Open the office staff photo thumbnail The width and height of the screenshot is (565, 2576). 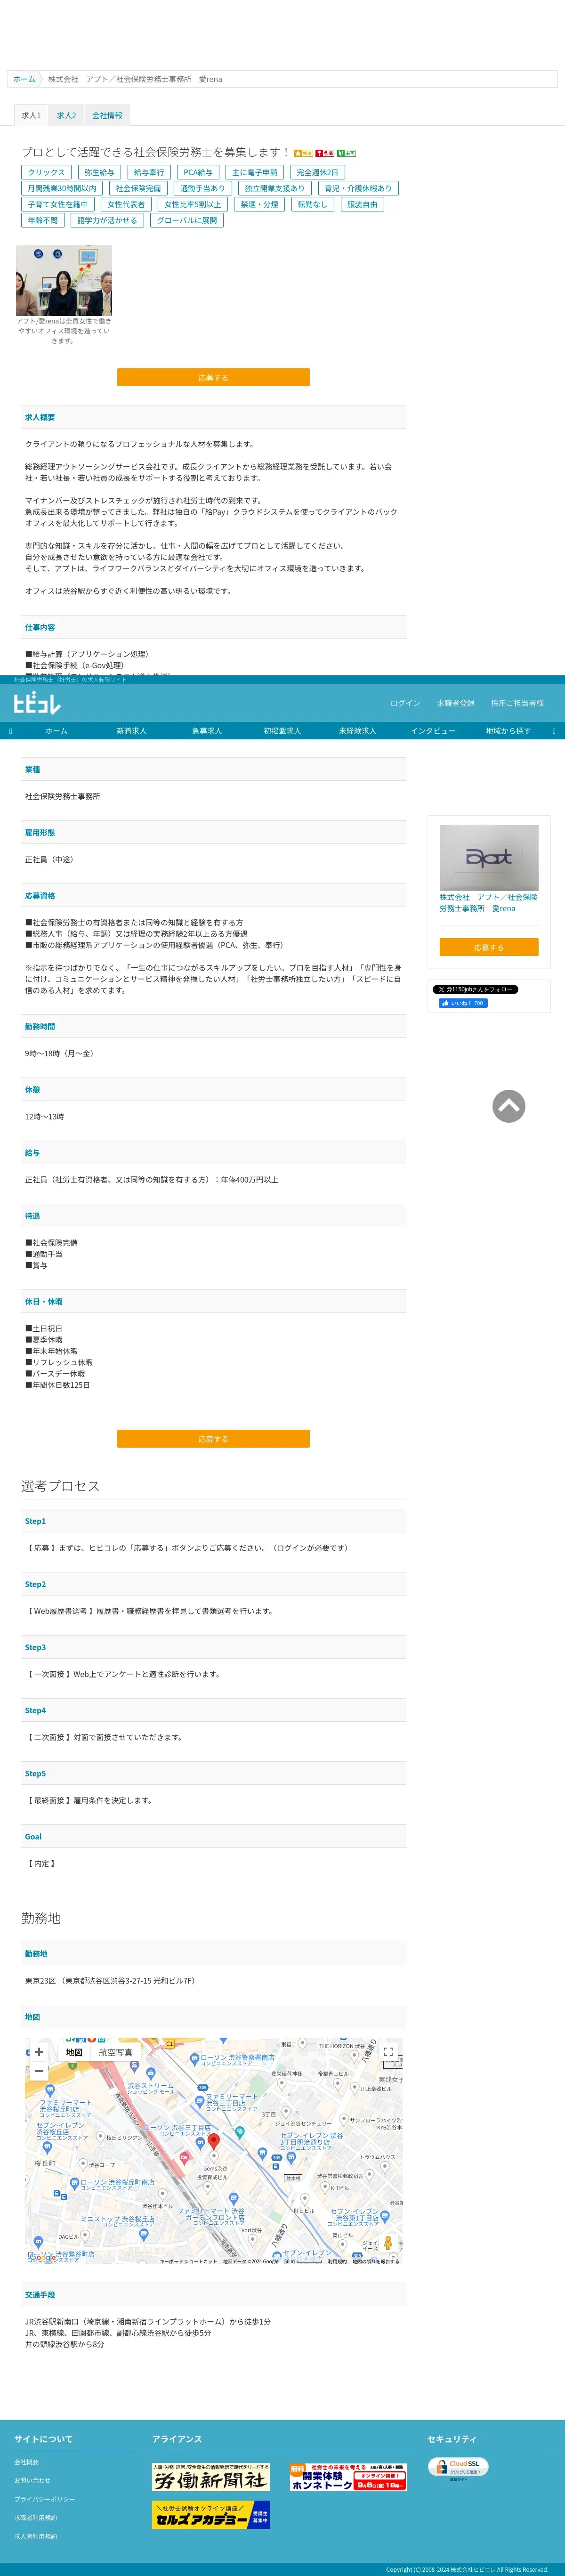click(64, 281)
